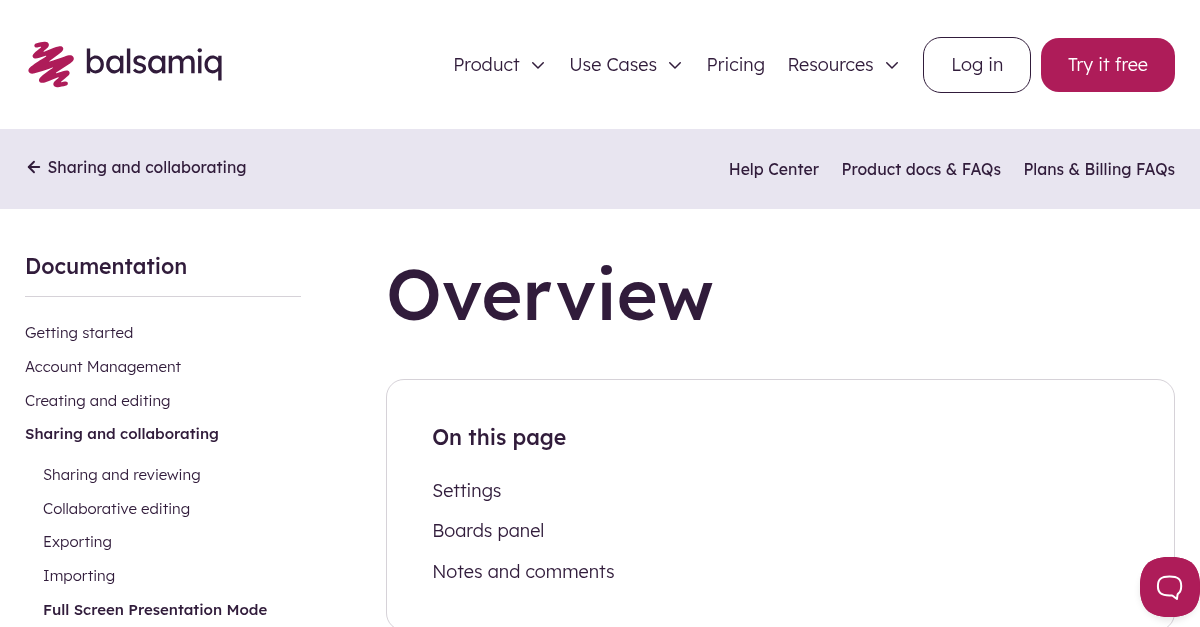Open the chat support widget
This screenshot has height=627, width=1200.
pyautogui.click(x=1169, y=587)
